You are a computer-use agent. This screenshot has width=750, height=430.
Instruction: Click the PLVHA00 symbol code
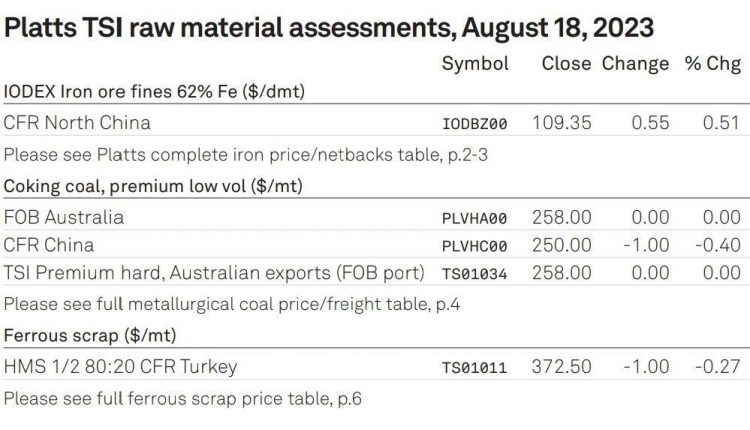[474, 219]
